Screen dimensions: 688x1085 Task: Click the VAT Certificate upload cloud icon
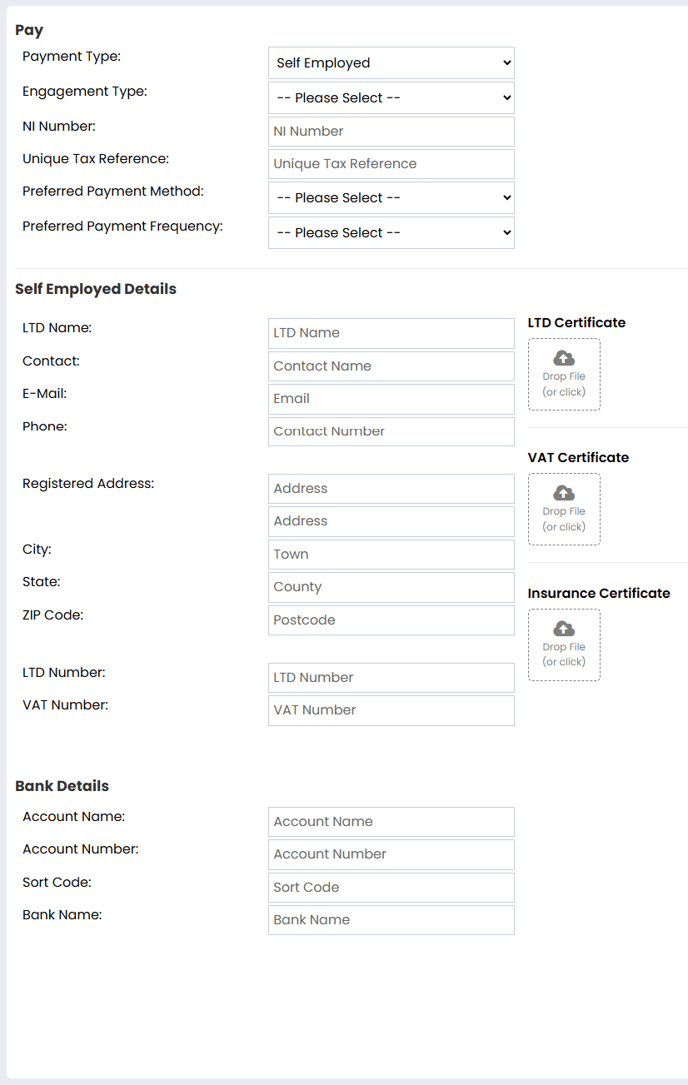pyautogui.click(x=564, y=493)
